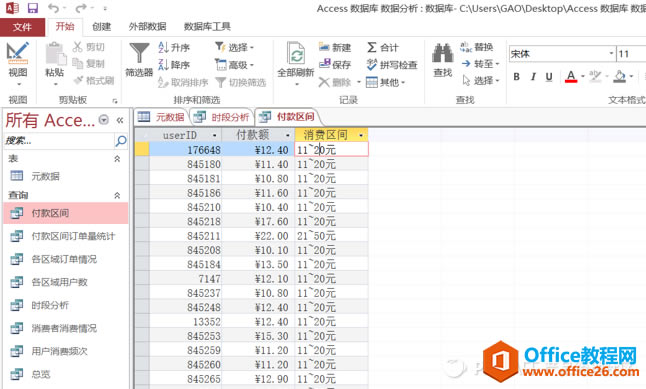Sort ascending with 升序

click(174, 47)
